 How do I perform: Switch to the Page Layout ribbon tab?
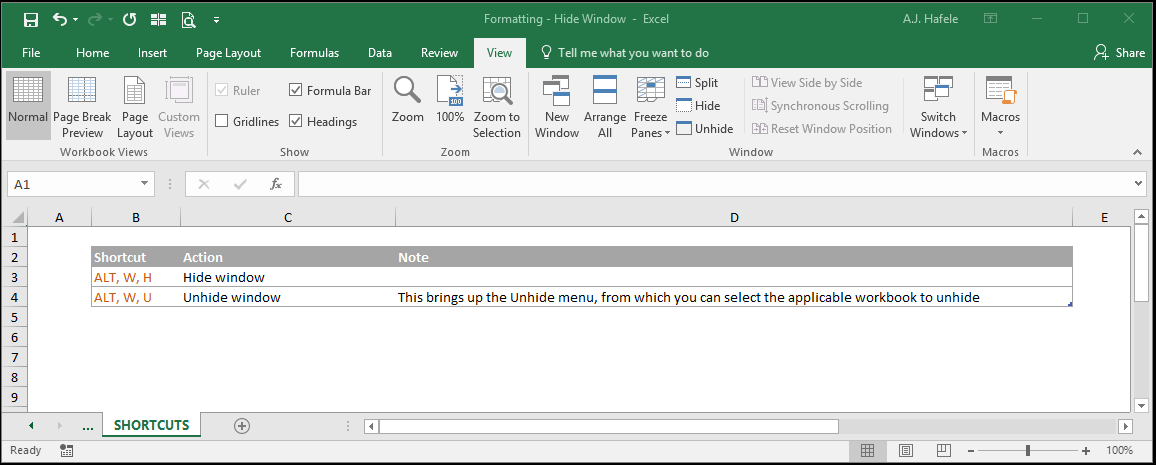(x=229, y=53)
